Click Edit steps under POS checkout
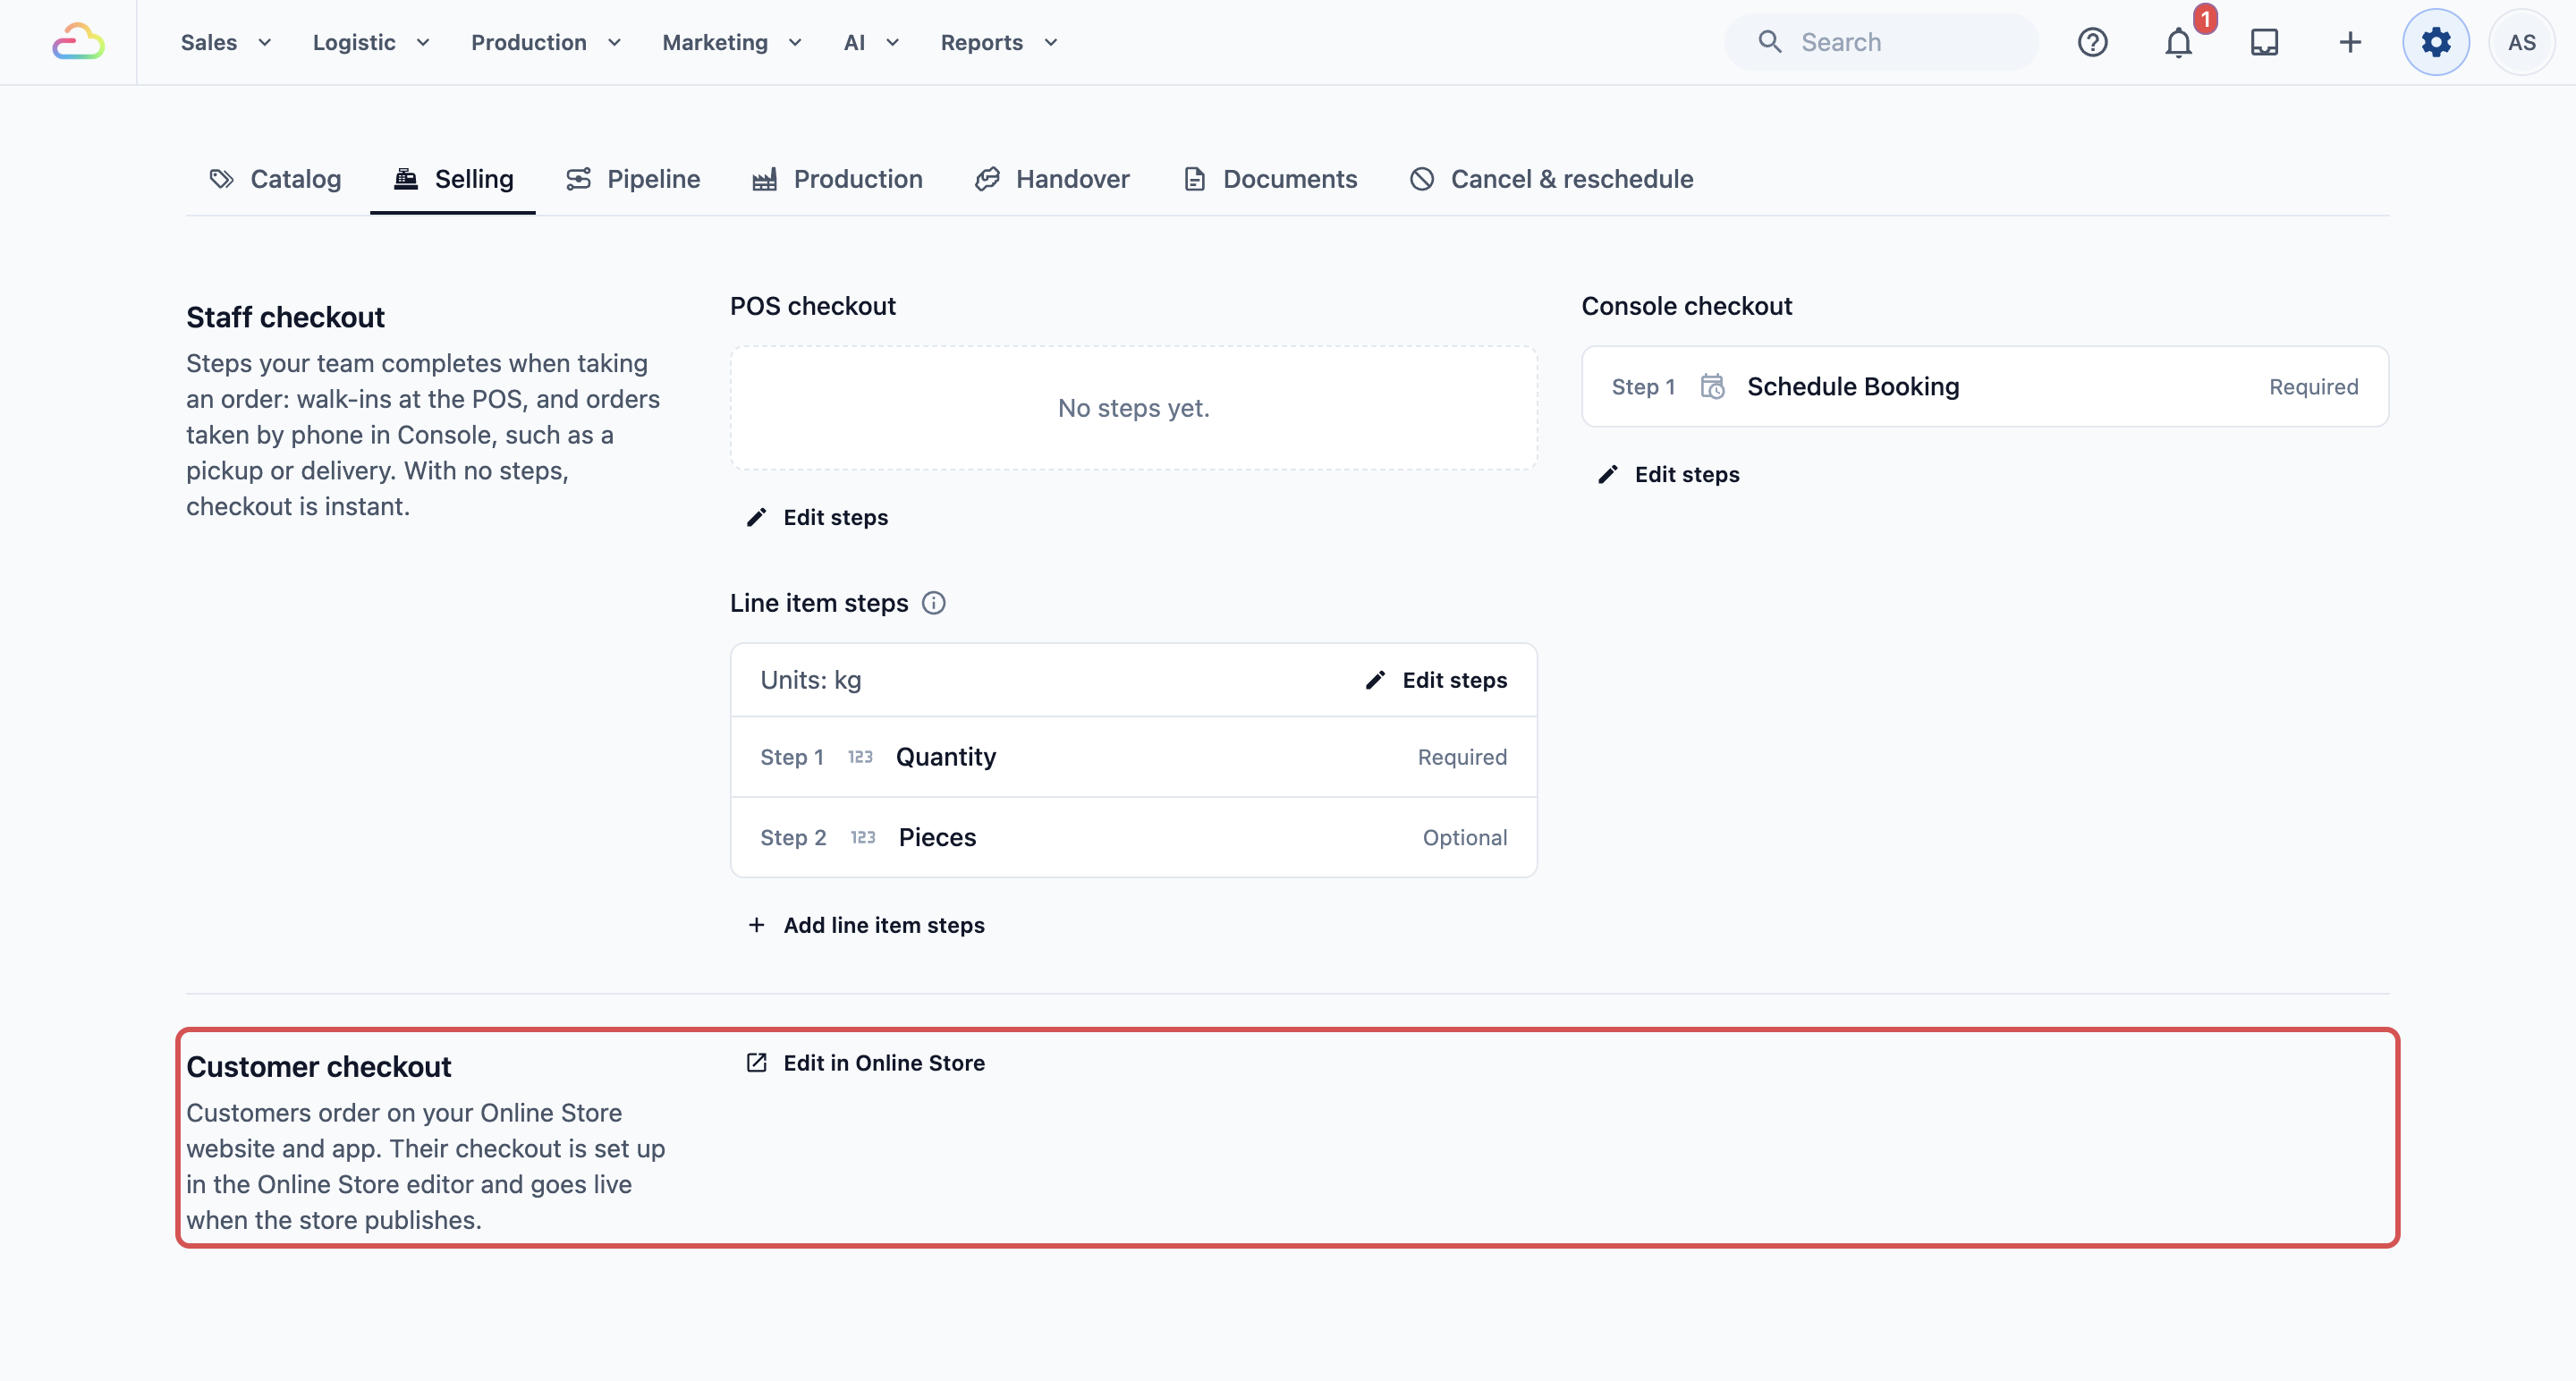2576x1381 pixels. click(818, 517)
